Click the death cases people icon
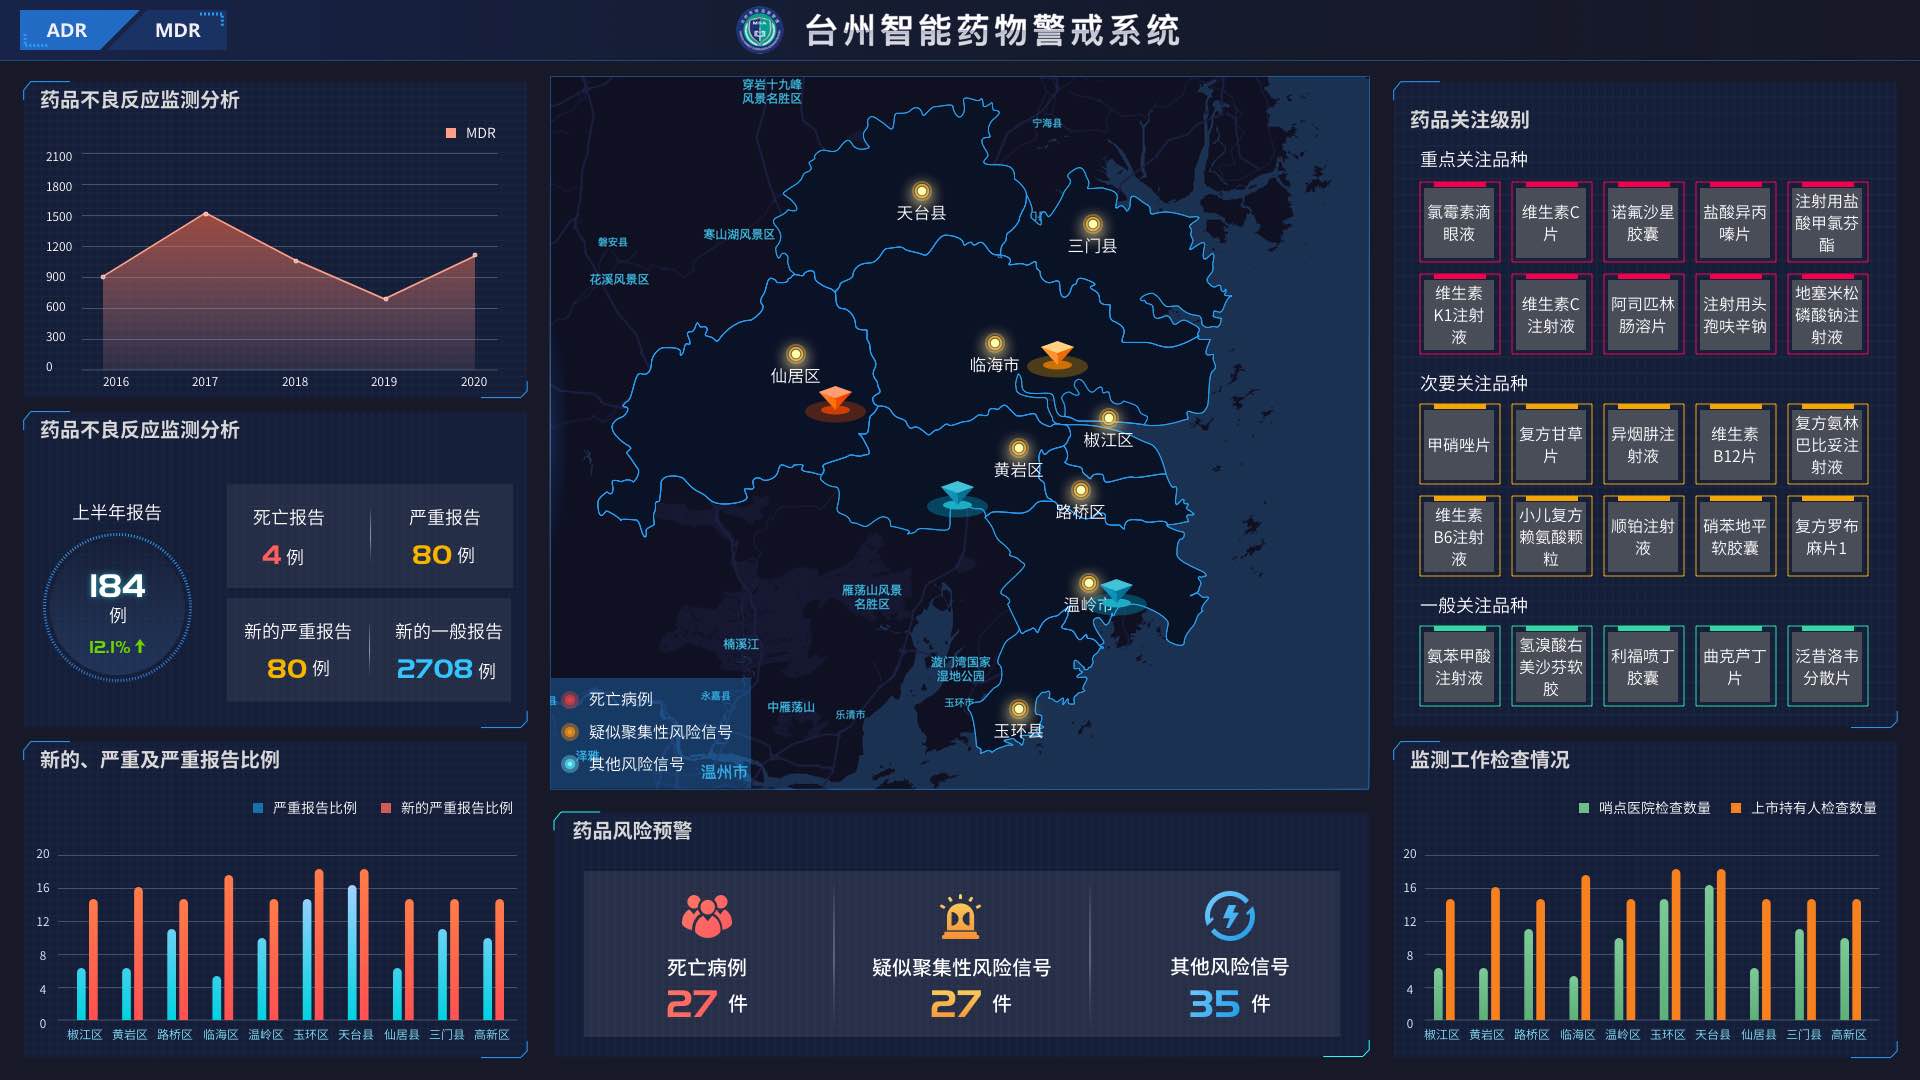The height and width of the screenshot is (1080, 1920). click(706, 915)
